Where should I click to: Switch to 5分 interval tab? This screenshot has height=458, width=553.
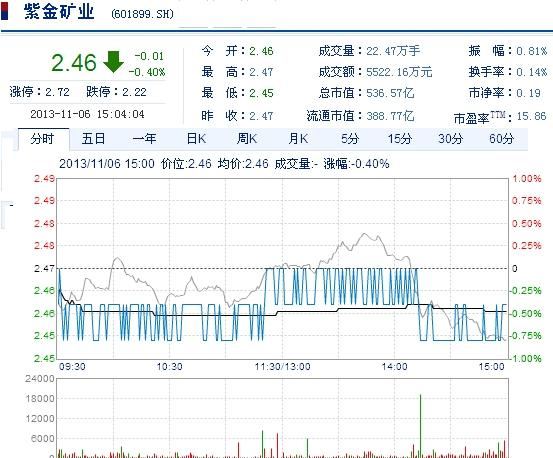[x=350, y=139]
